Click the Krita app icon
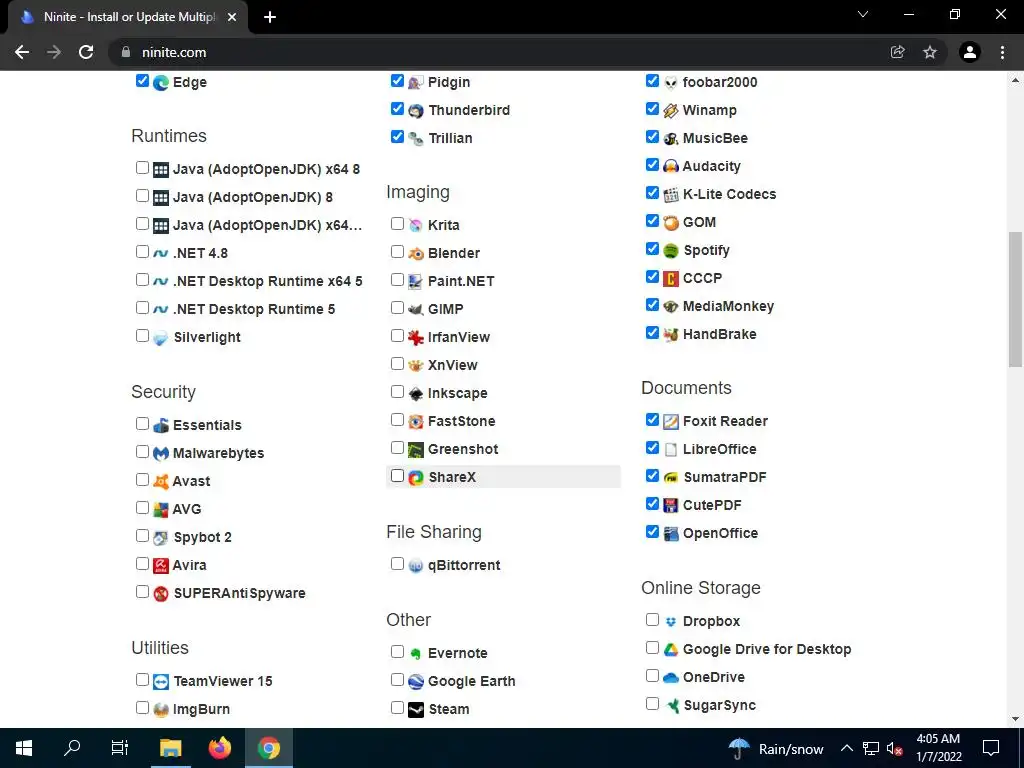Image resolution: width=1024 pixels, height=768 pixels. pyautogui.click(x=416, y=225)
